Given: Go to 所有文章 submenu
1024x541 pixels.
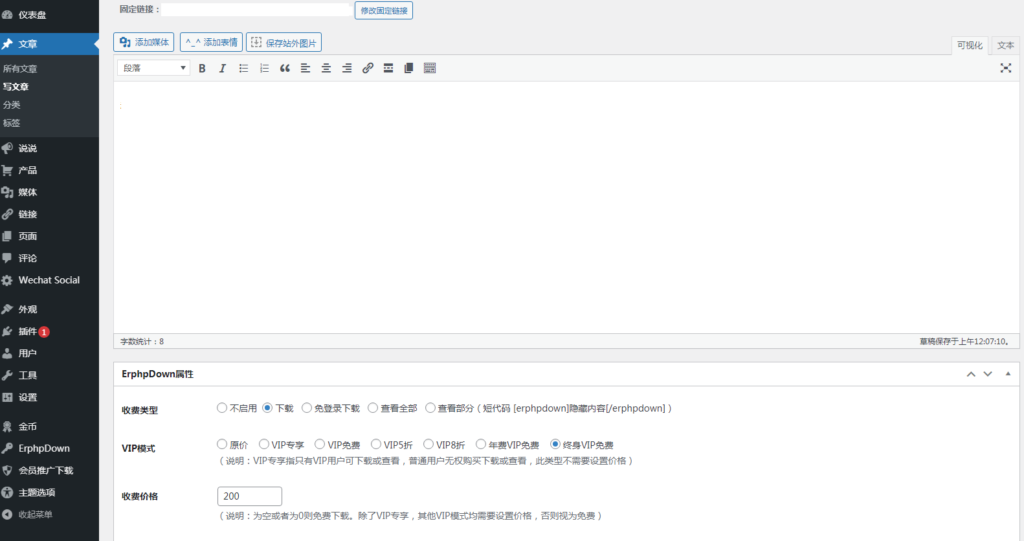Looking at the screenshot, I should pyautogui.click(x=20, y=69).
